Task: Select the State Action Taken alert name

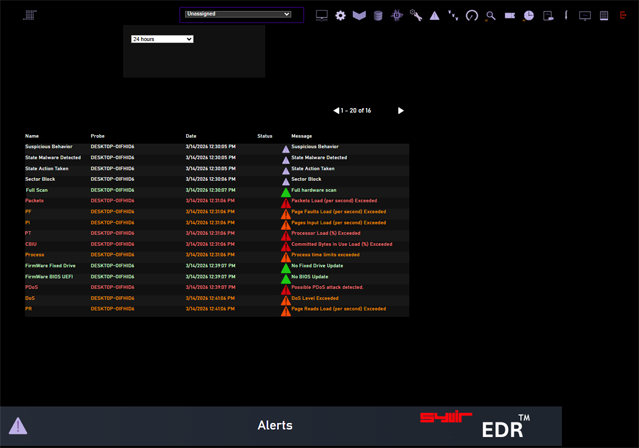Action: point(47,169)
